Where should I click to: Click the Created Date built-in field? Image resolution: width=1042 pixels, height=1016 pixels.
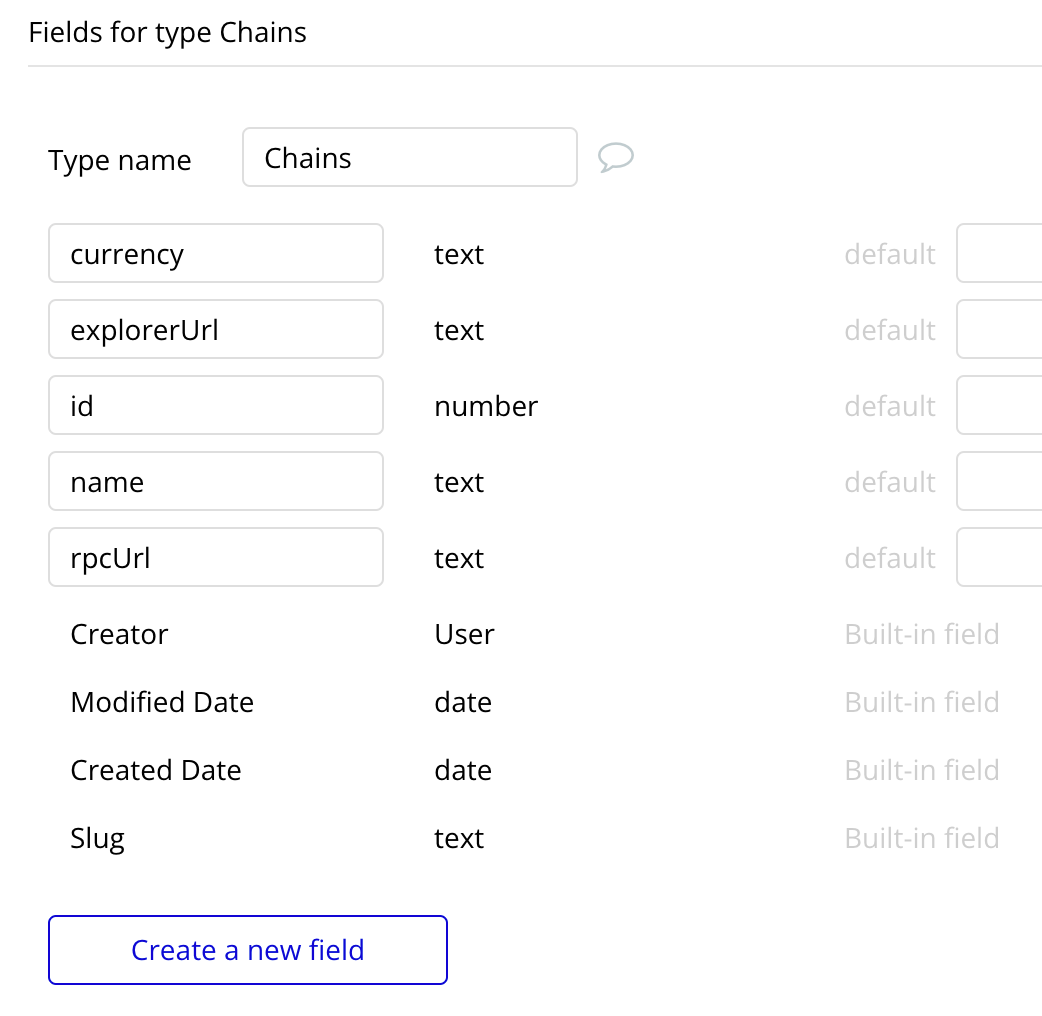[x=156, y=771]
